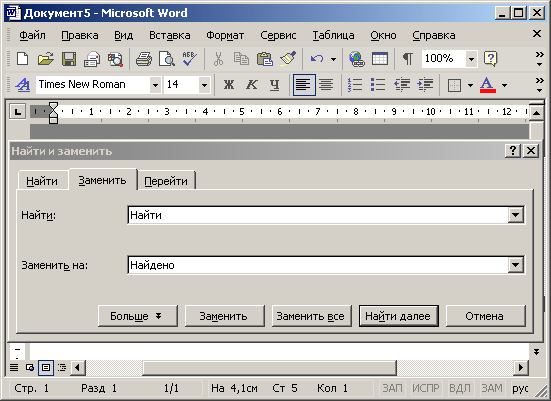Open an existing file via folder icon
Image resolution: width=551 pixels, height=401 pixels.
[x=46, y=59]
